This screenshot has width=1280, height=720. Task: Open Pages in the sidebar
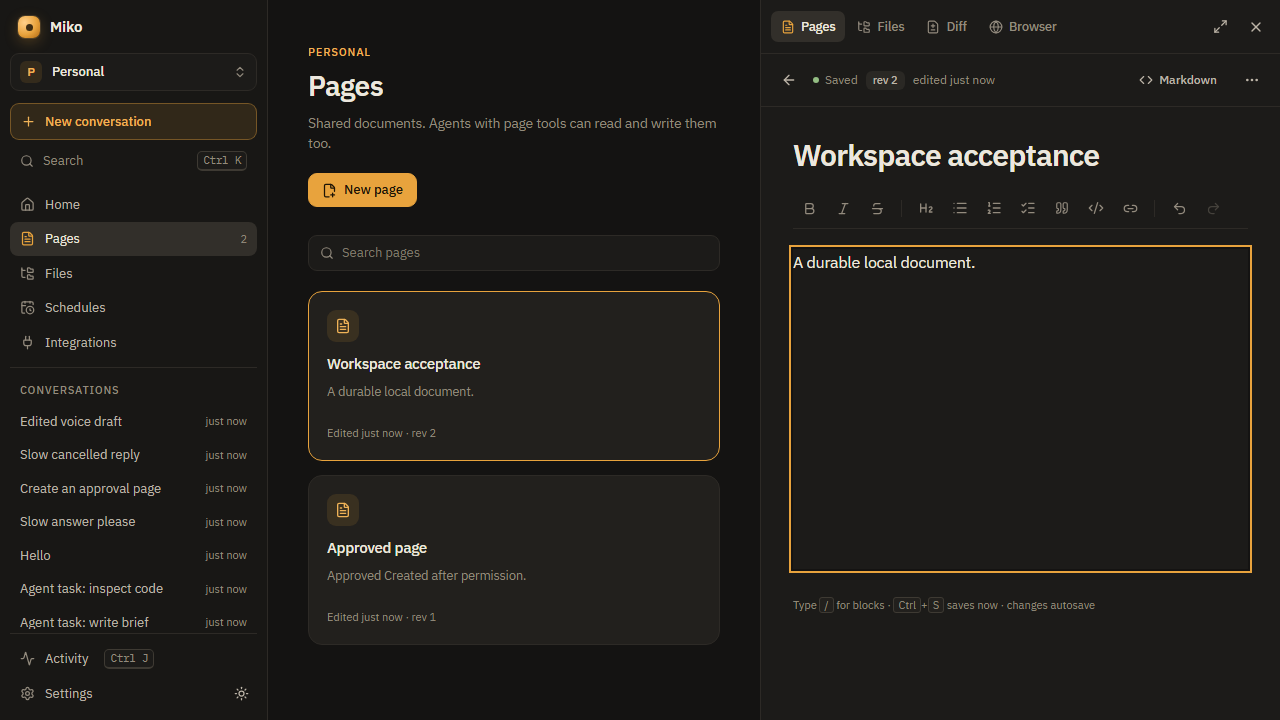click(133, 239)
